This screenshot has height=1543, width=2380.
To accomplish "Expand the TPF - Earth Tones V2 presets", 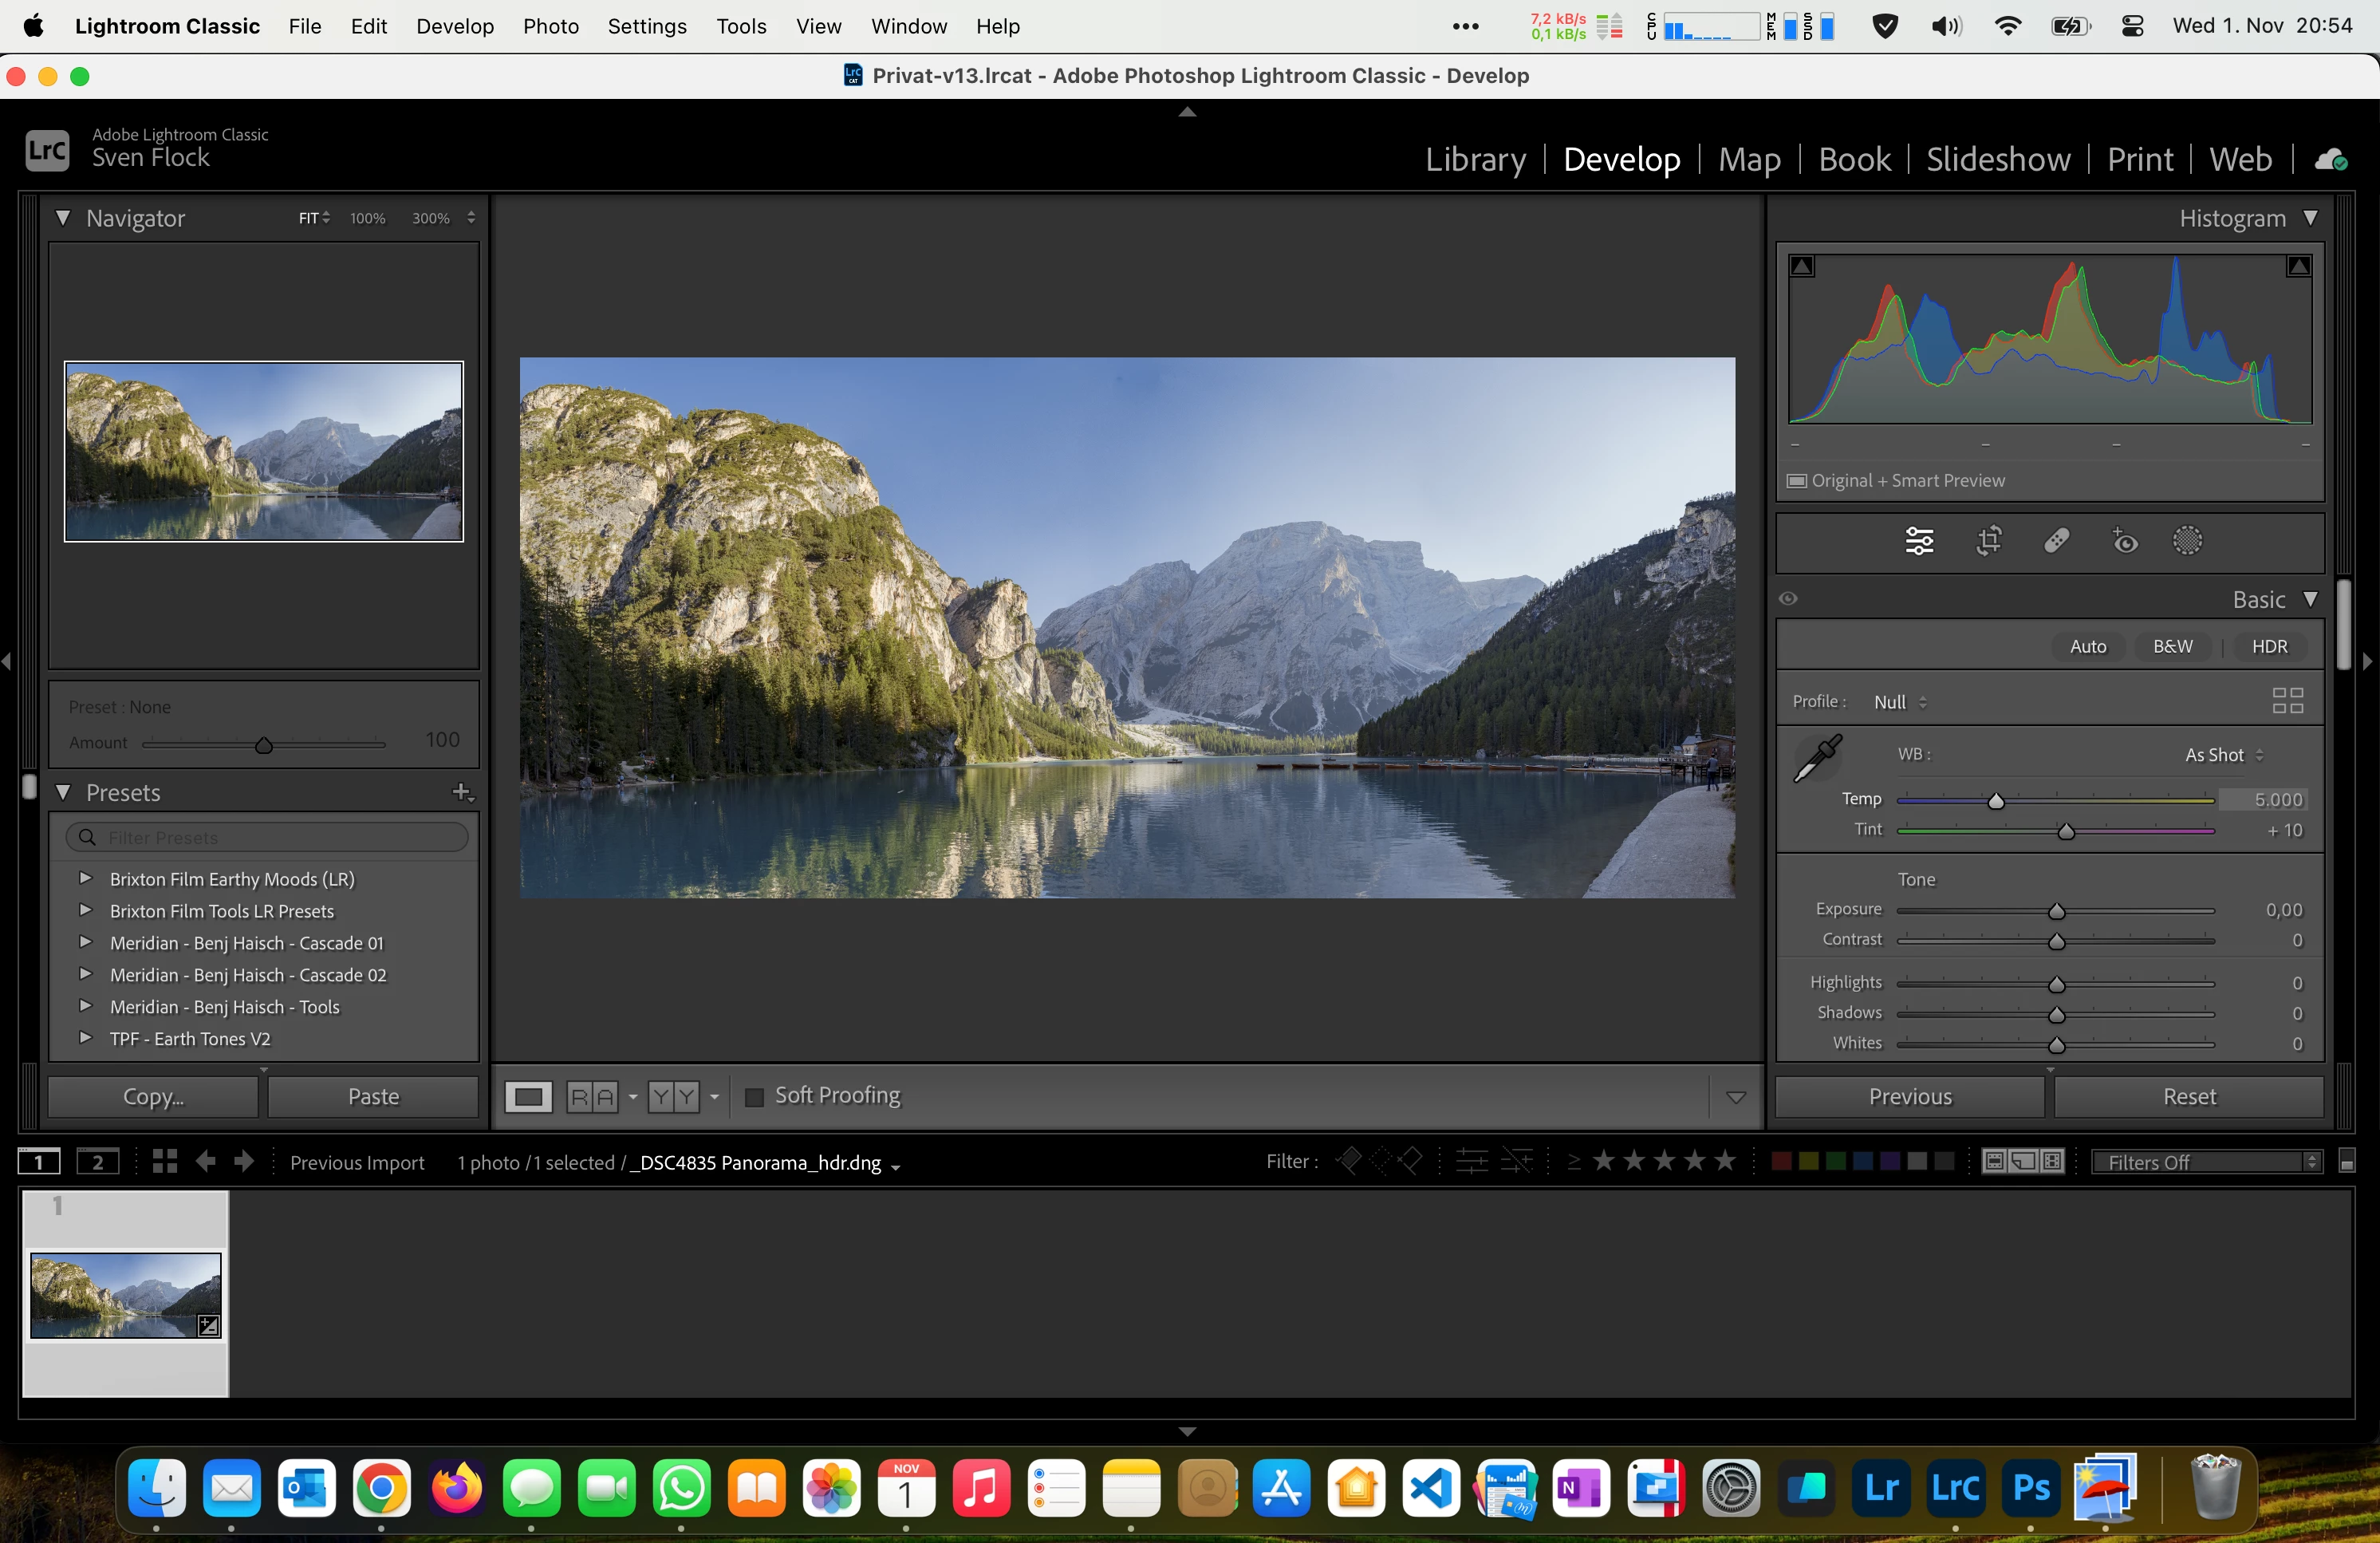I will point(86,1038).
